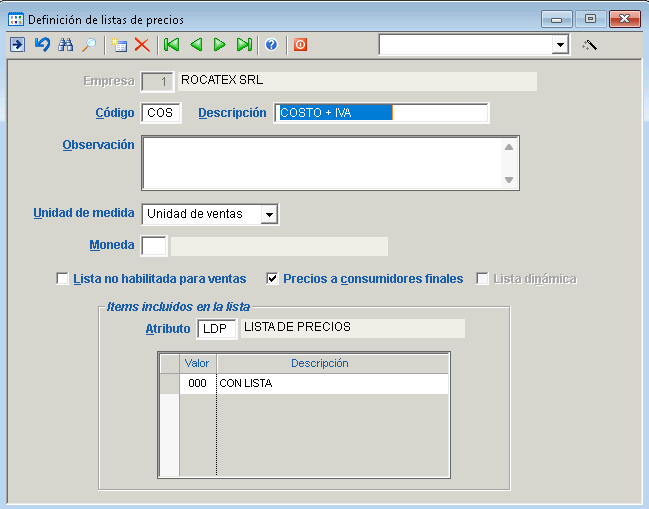The width and height of the screenshot is (649, 509).
Task: Click the Descripción field with COSTO + IVA
Action: pos(381,113)
